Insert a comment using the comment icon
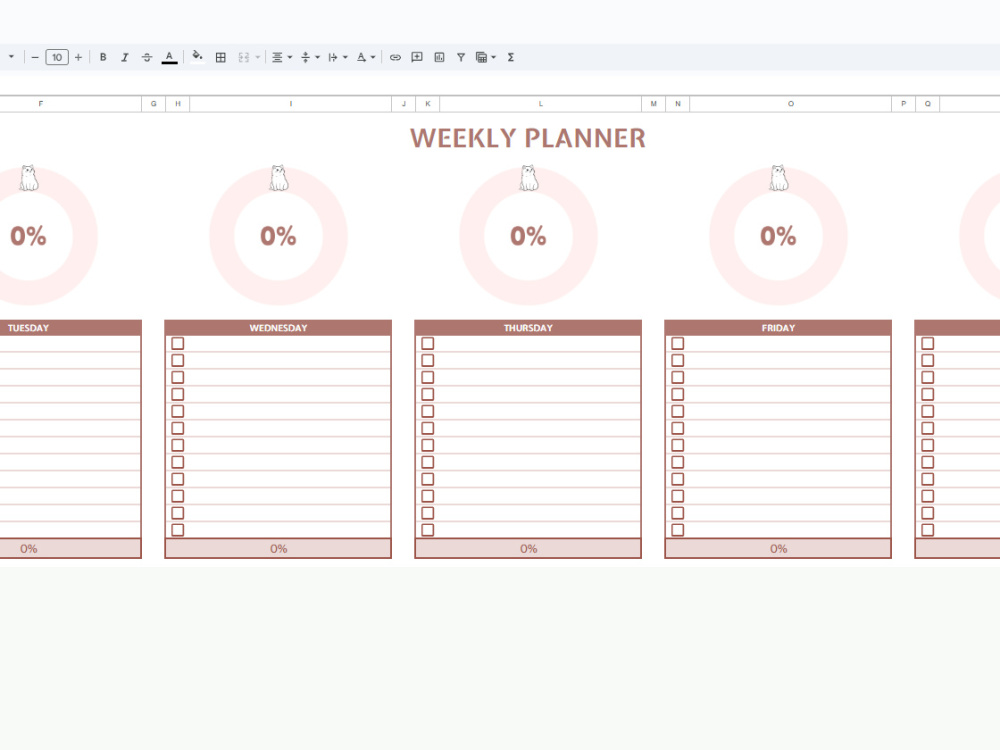The height and width of the screenshot is (750, 1000). point(417,57)
